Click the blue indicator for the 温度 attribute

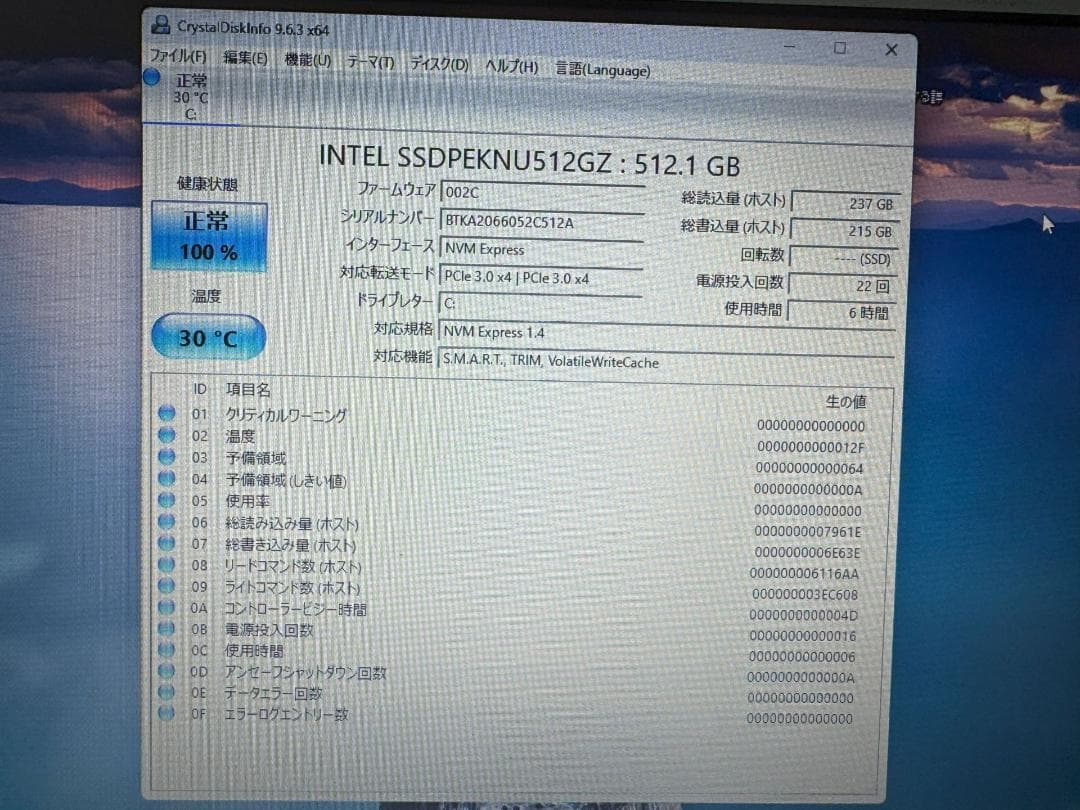165,436
